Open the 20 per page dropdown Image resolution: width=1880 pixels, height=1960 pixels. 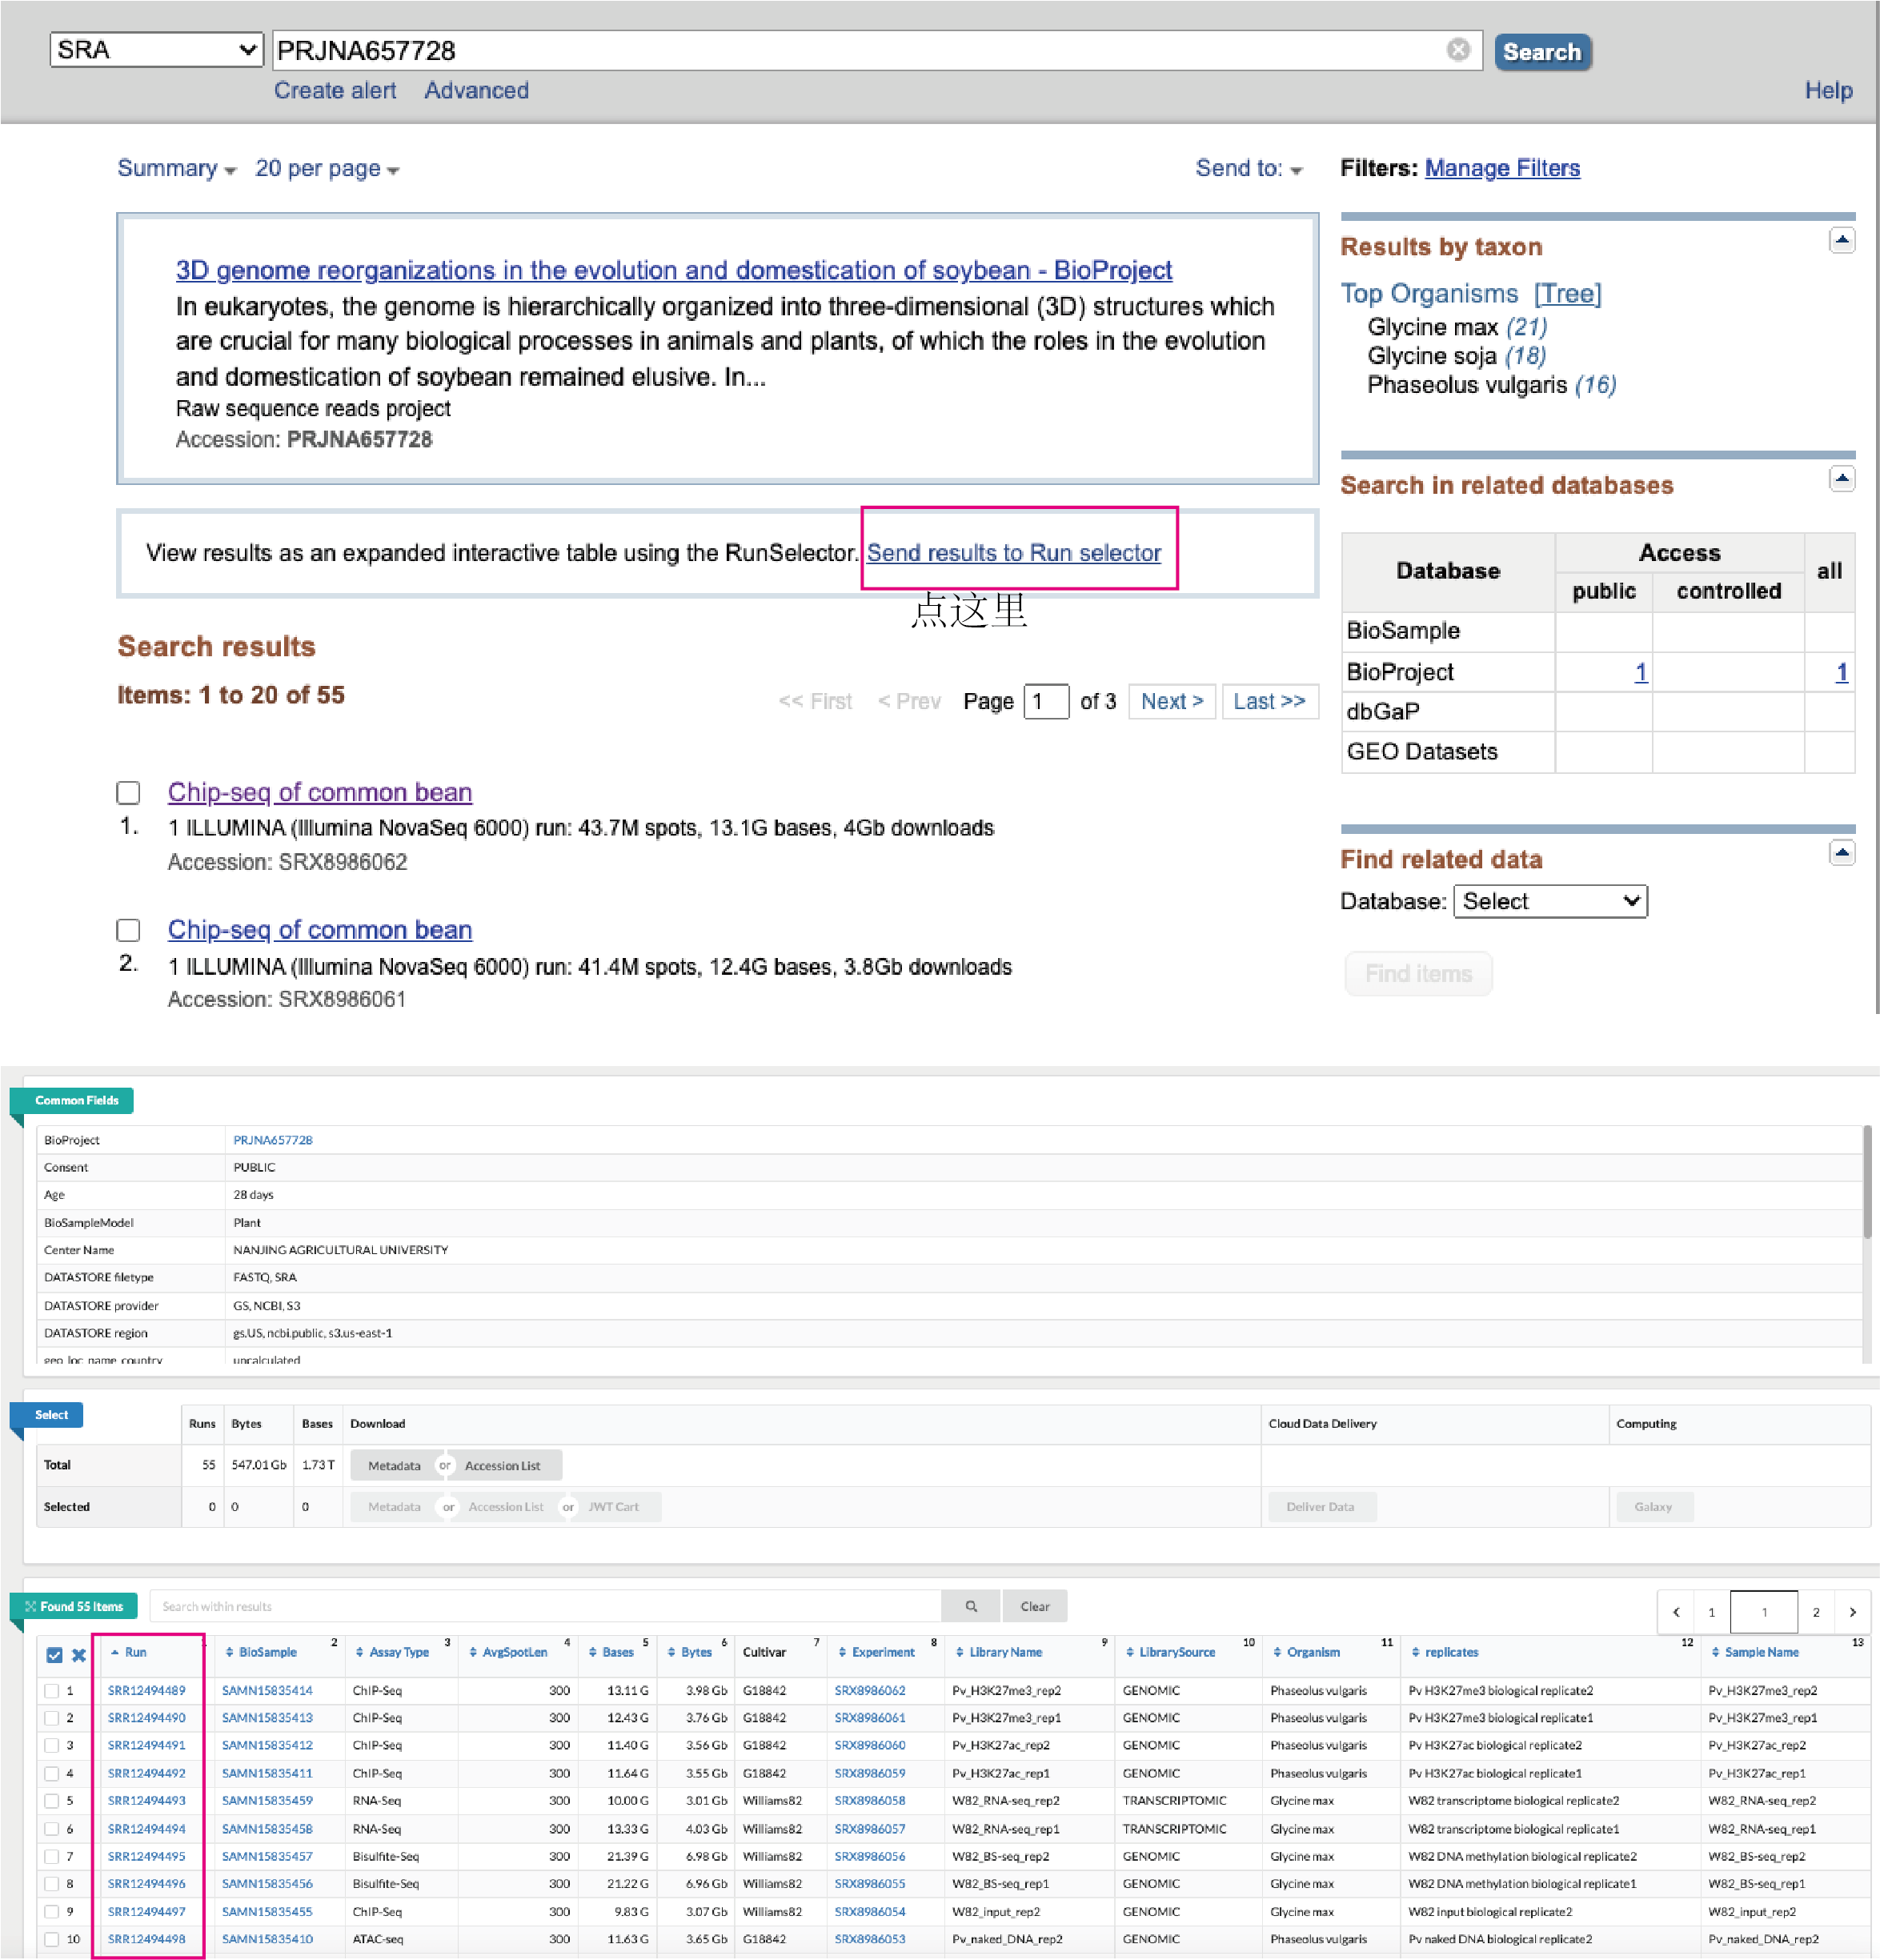pyautogui.click(x=327, y=168)
